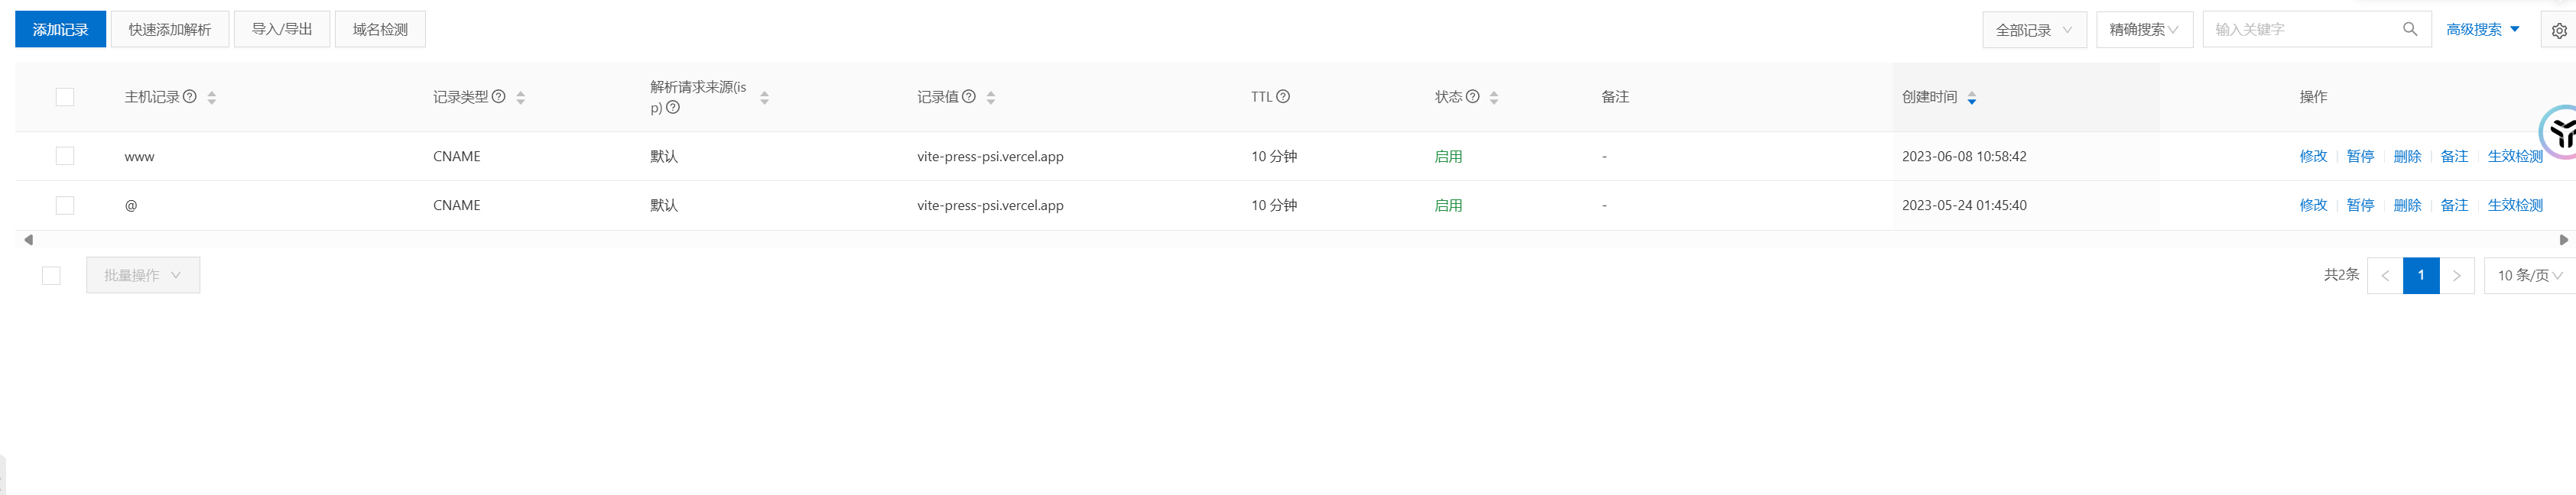Open the 全部记录 filter dropdown
The image size is (2576, 495).
pos(2033,30)
